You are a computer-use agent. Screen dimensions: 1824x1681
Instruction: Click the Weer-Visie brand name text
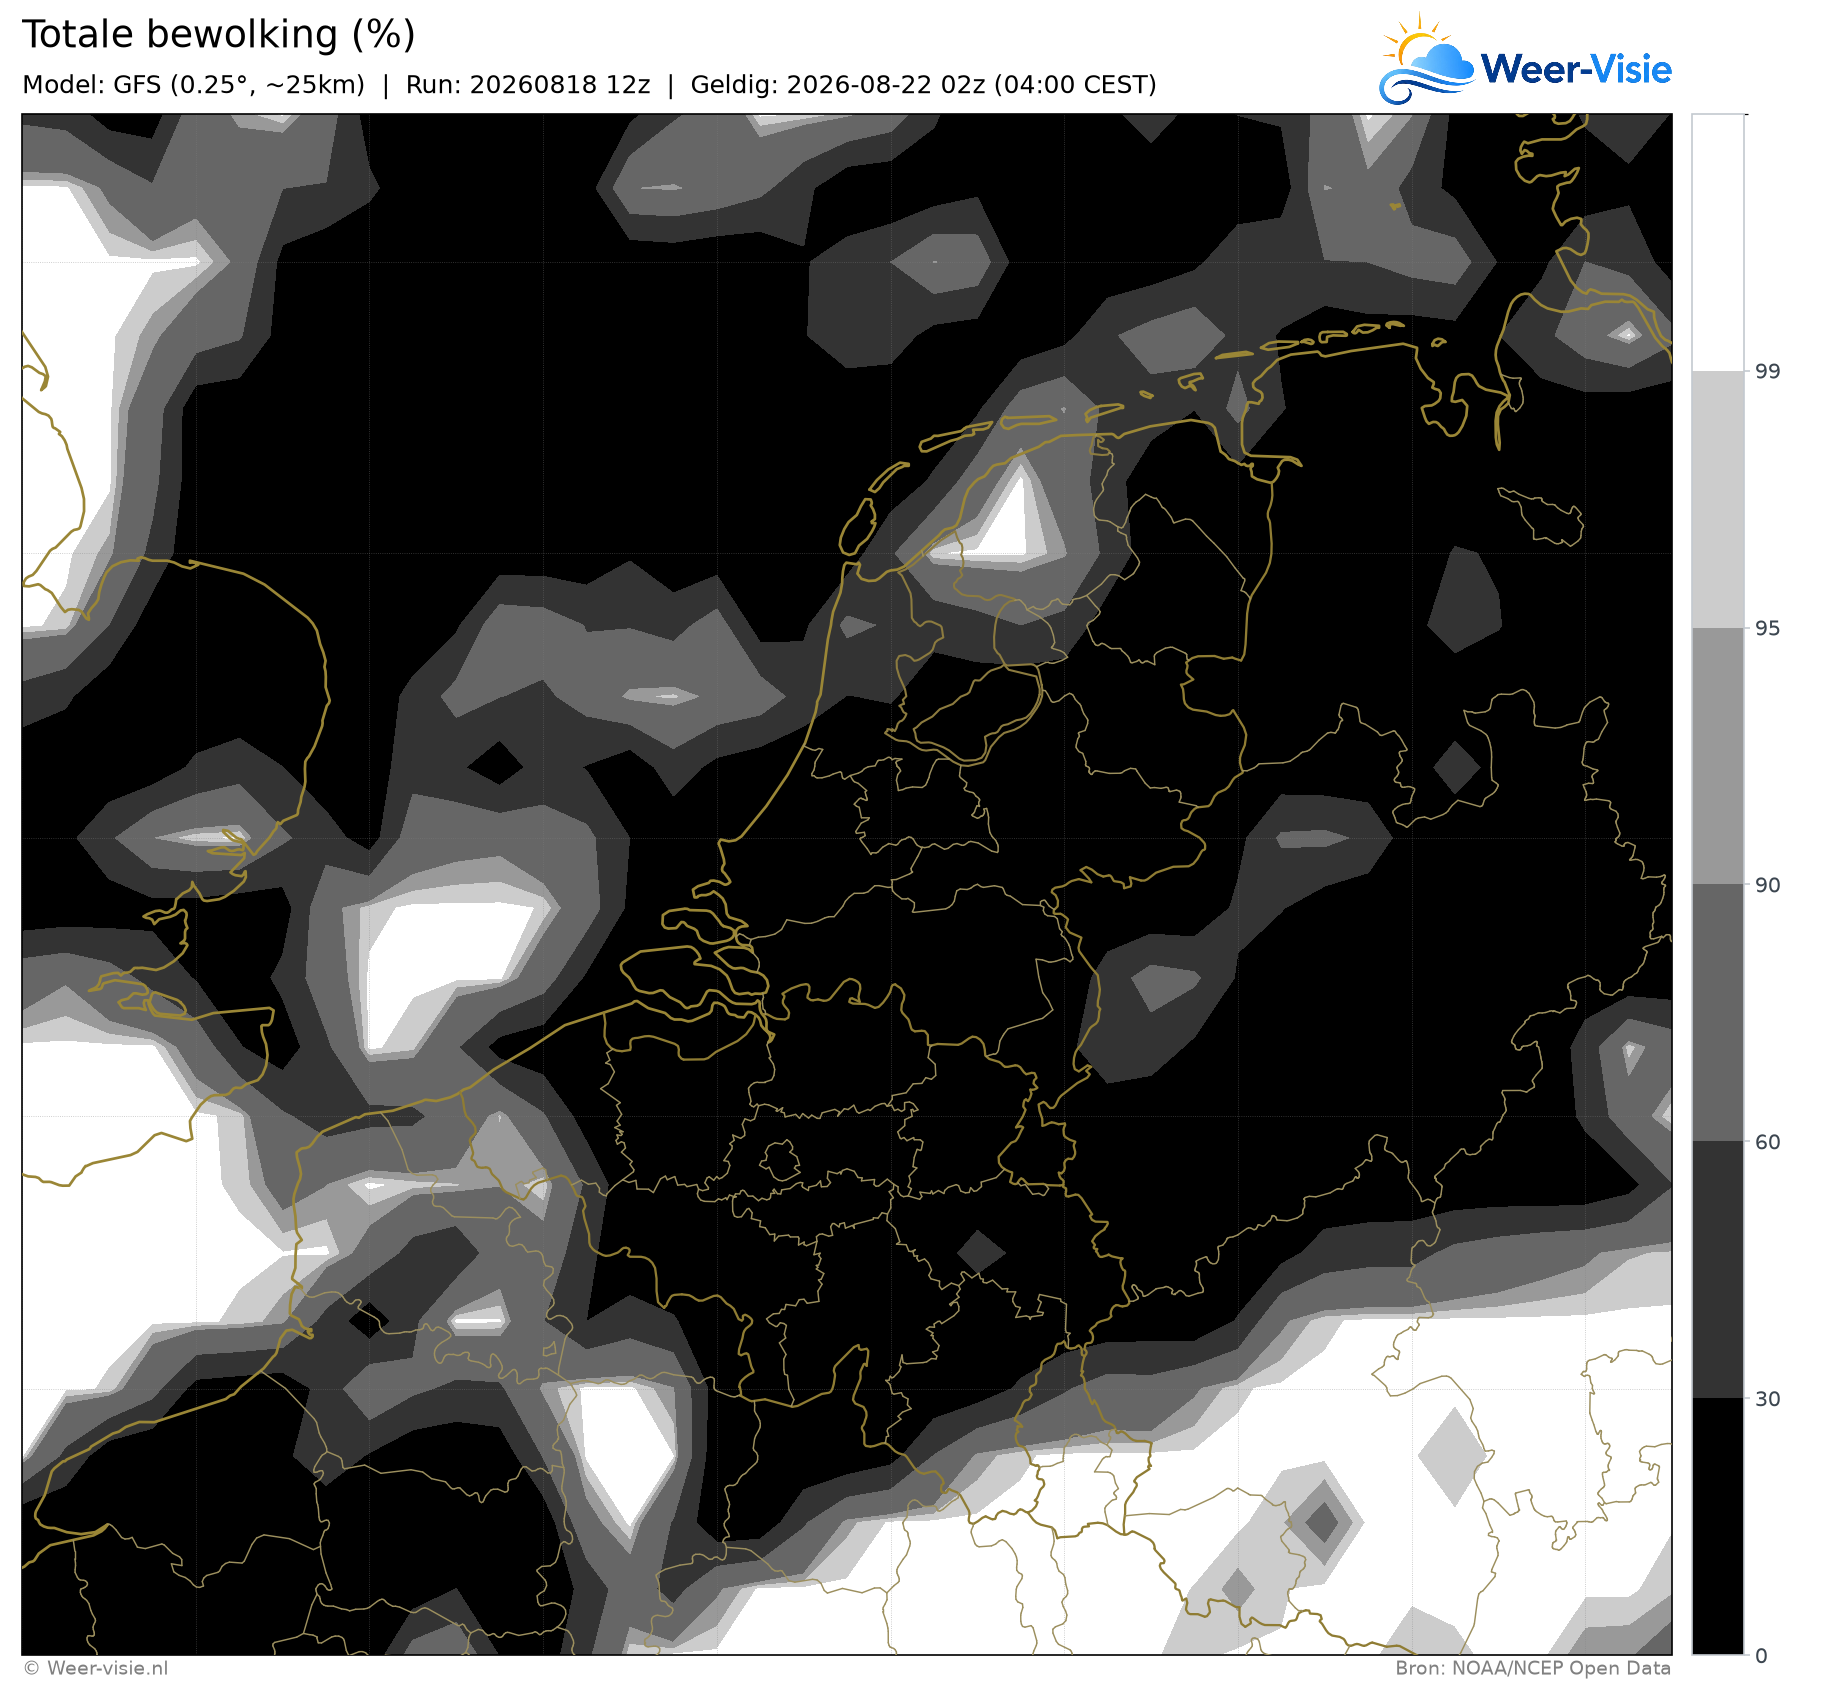[1576, 69]
